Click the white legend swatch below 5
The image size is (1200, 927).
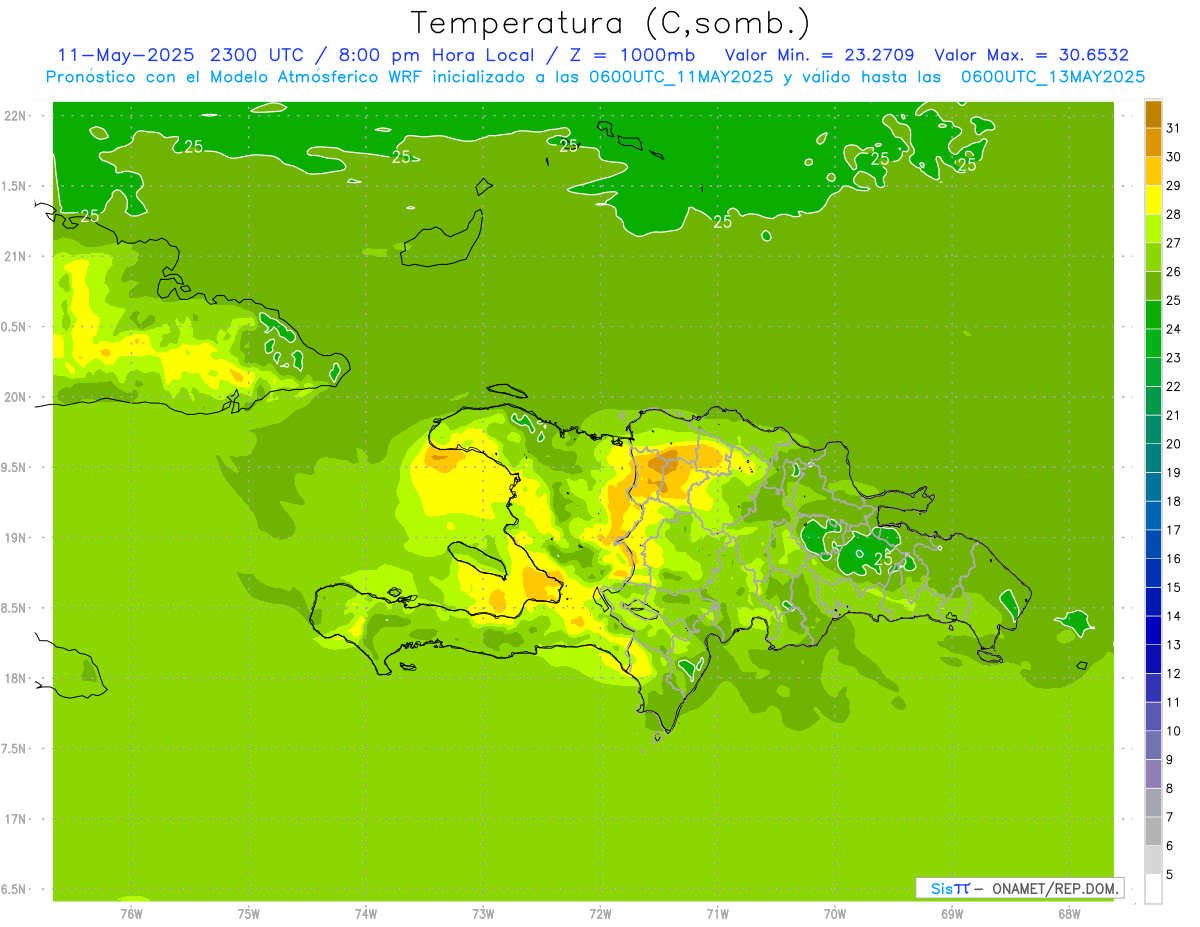[1153, 889]
